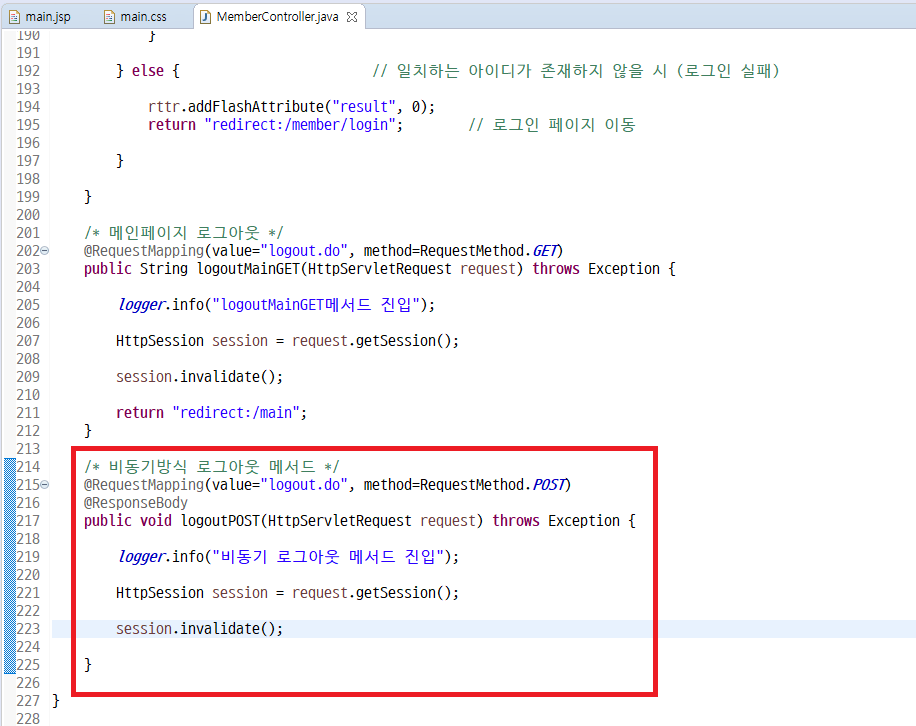Screen dimensions: 916x726
Task: Click the logoutPOST method name
Action: click(x=220, y=520)
